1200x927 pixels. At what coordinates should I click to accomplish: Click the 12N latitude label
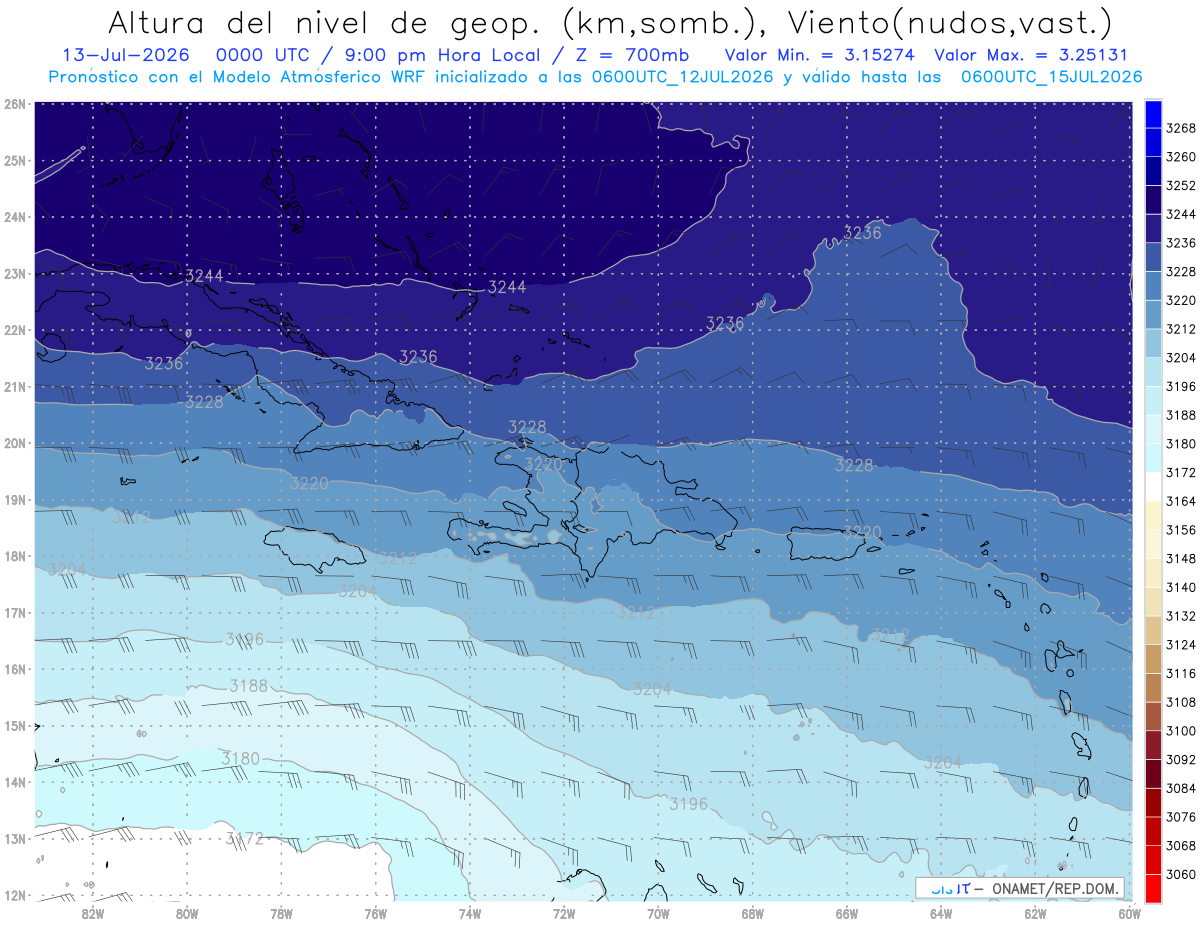pos(15,895)
